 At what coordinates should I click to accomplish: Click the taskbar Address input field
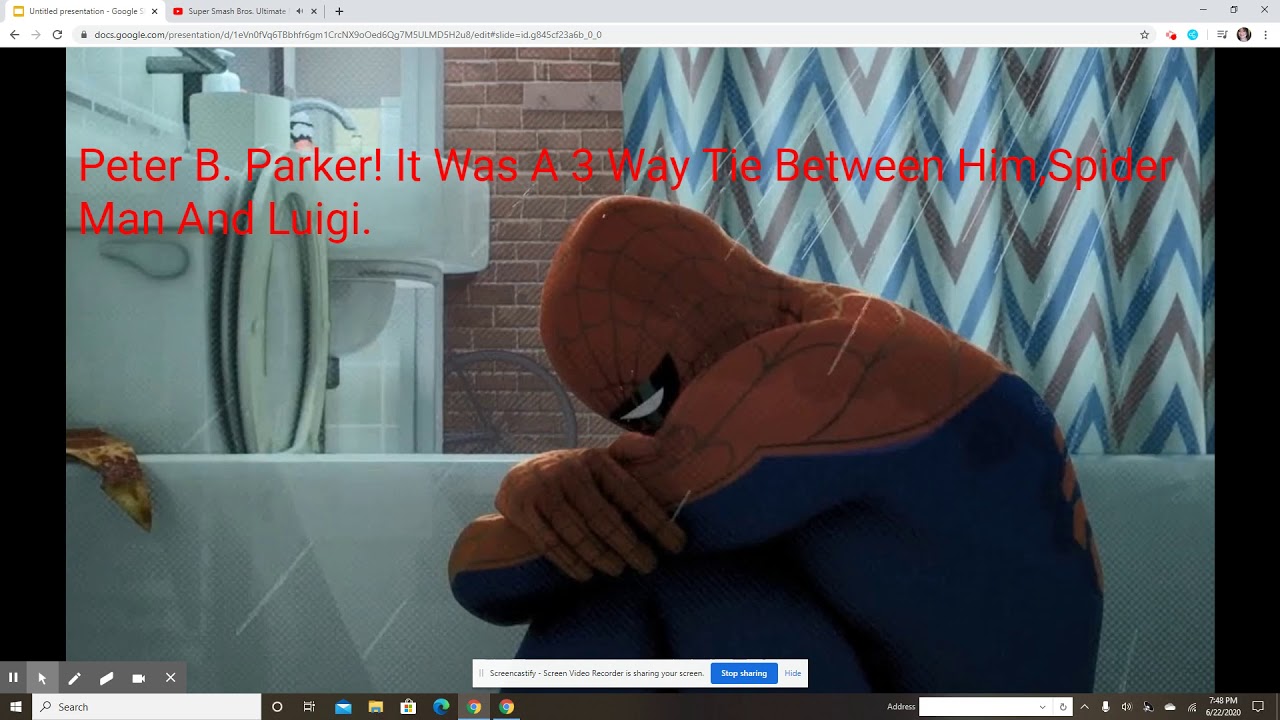[979, 707]
